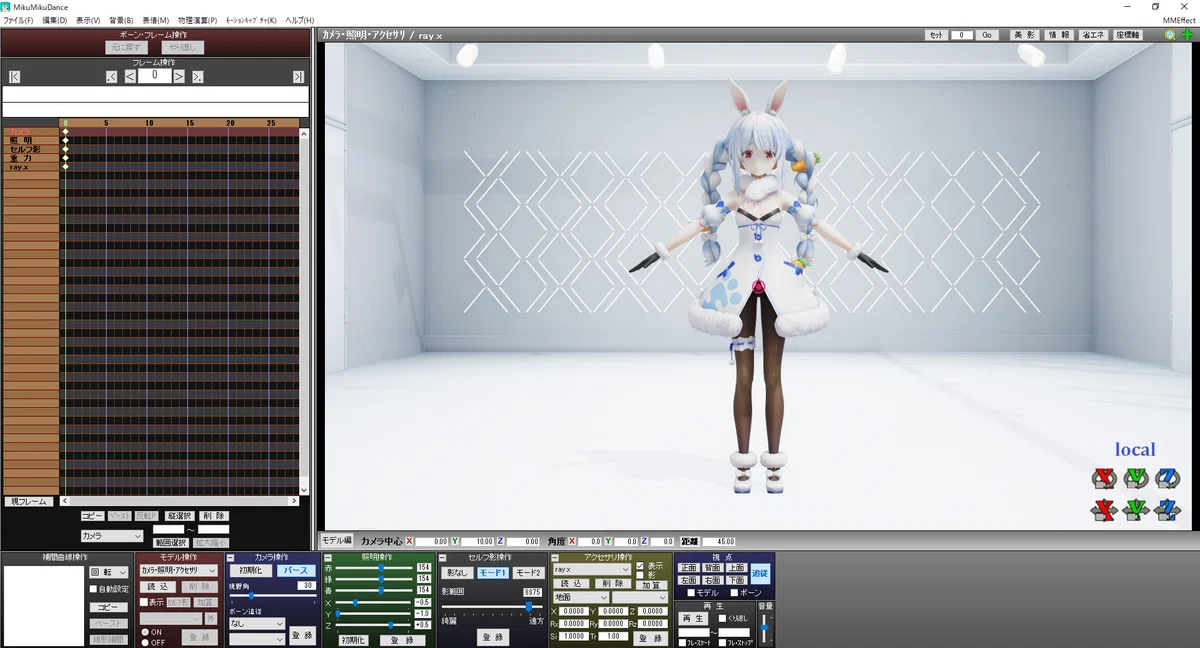Click the 再生 play button

coord(693,619)
